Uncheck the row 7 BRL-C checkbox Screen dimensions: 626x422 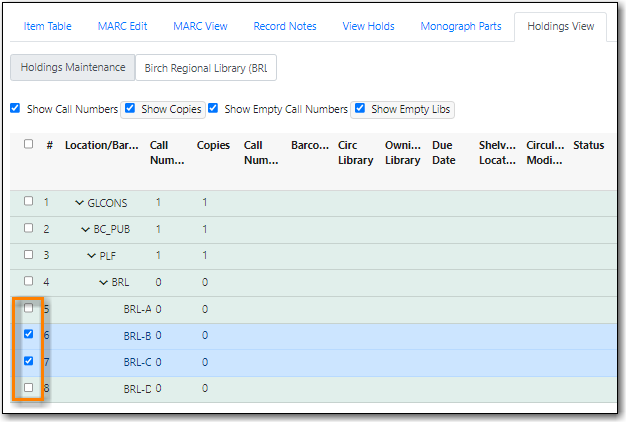[29, 360]
